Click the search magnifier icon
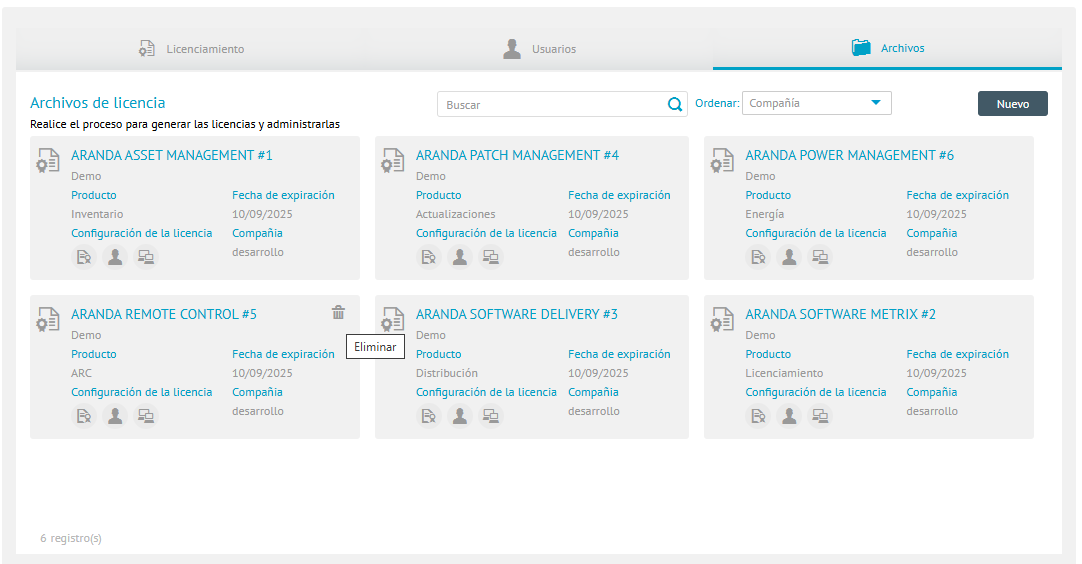The image size is (1082, 564). (675, 104)
